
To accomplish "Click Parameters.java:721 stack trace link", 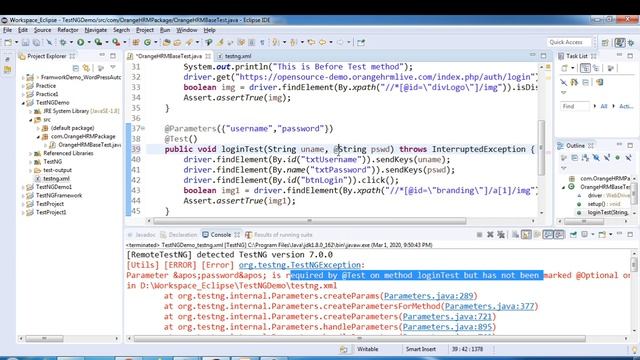I will click(x=447, y=316).
